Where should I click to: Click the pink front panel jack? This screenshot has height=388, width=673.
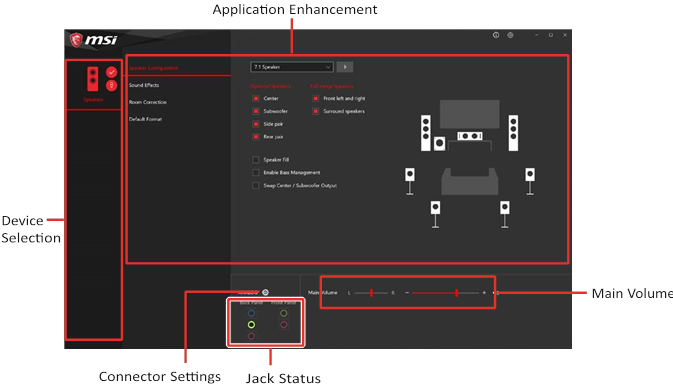coord(284,325)
